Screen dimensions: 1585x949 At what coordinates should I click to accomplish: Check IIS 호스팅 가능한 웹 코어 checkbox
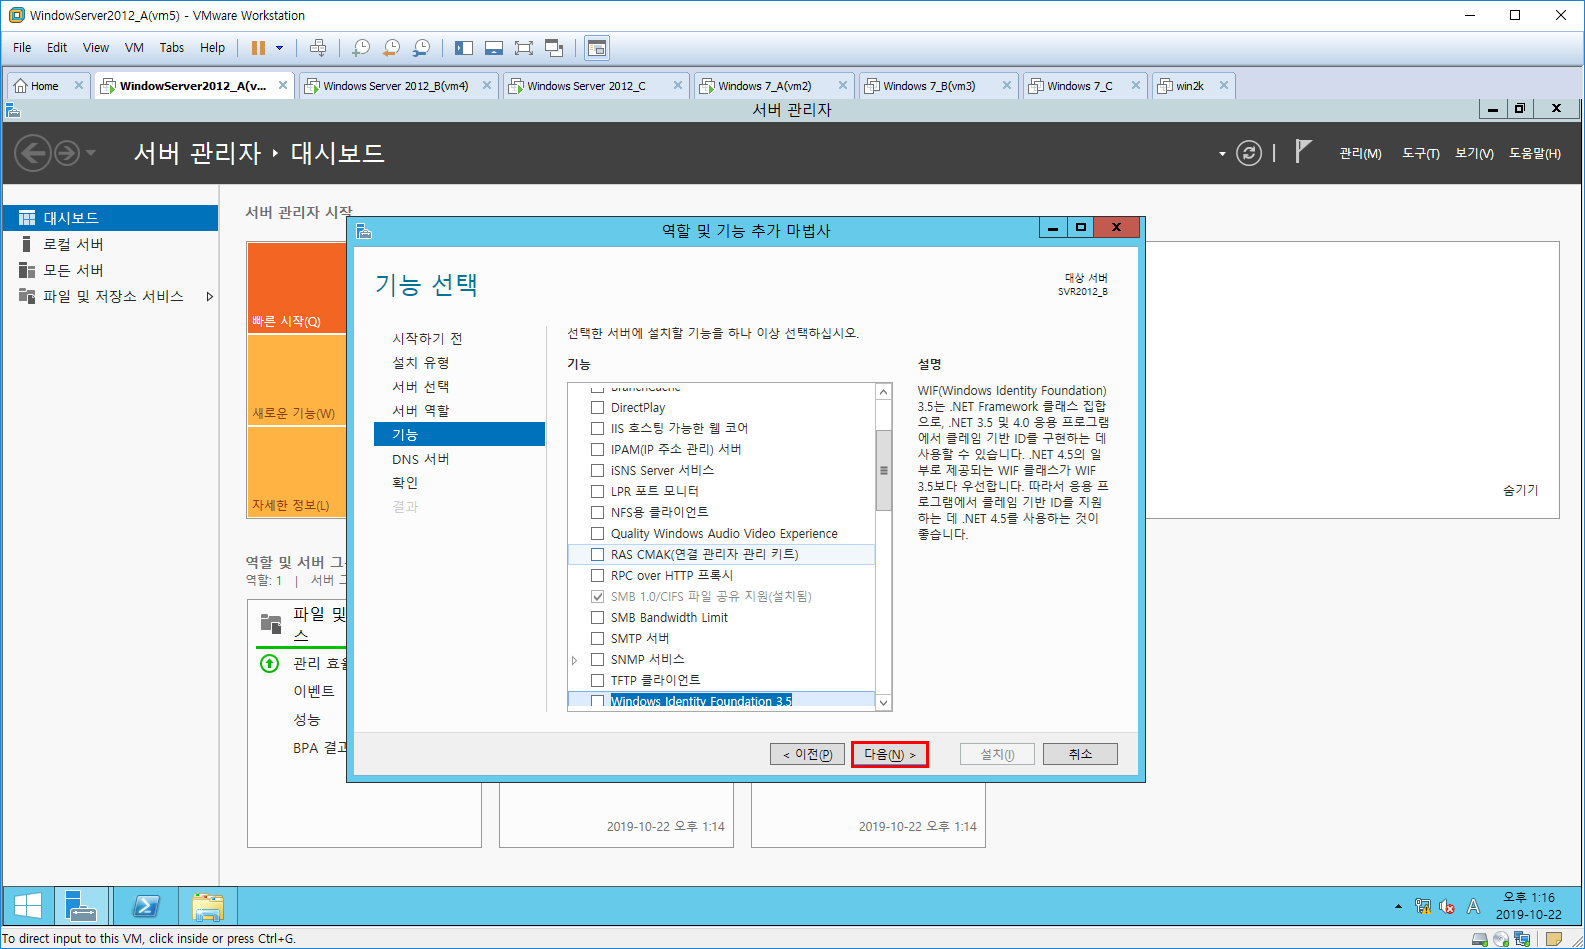pos(597,428)
